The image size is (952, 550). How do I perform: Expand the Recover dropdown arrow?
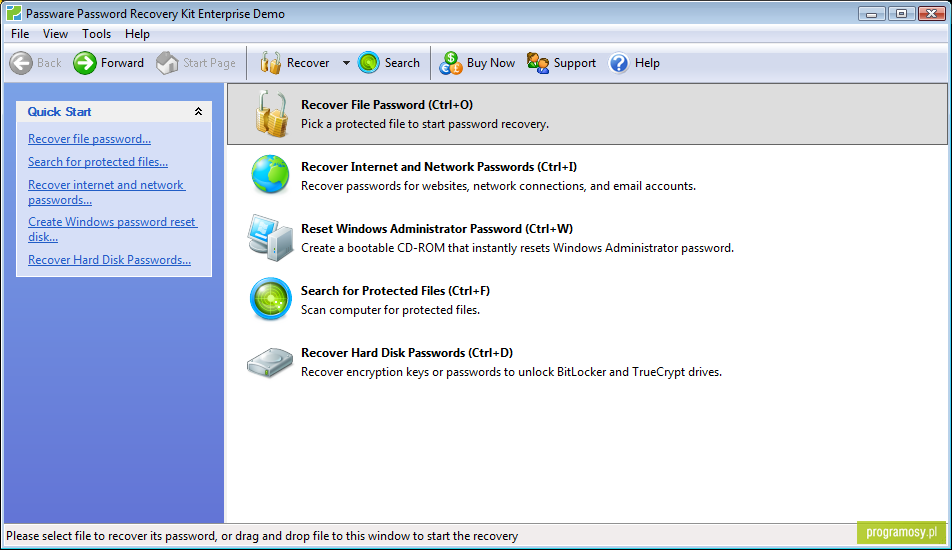pos(346,63)
